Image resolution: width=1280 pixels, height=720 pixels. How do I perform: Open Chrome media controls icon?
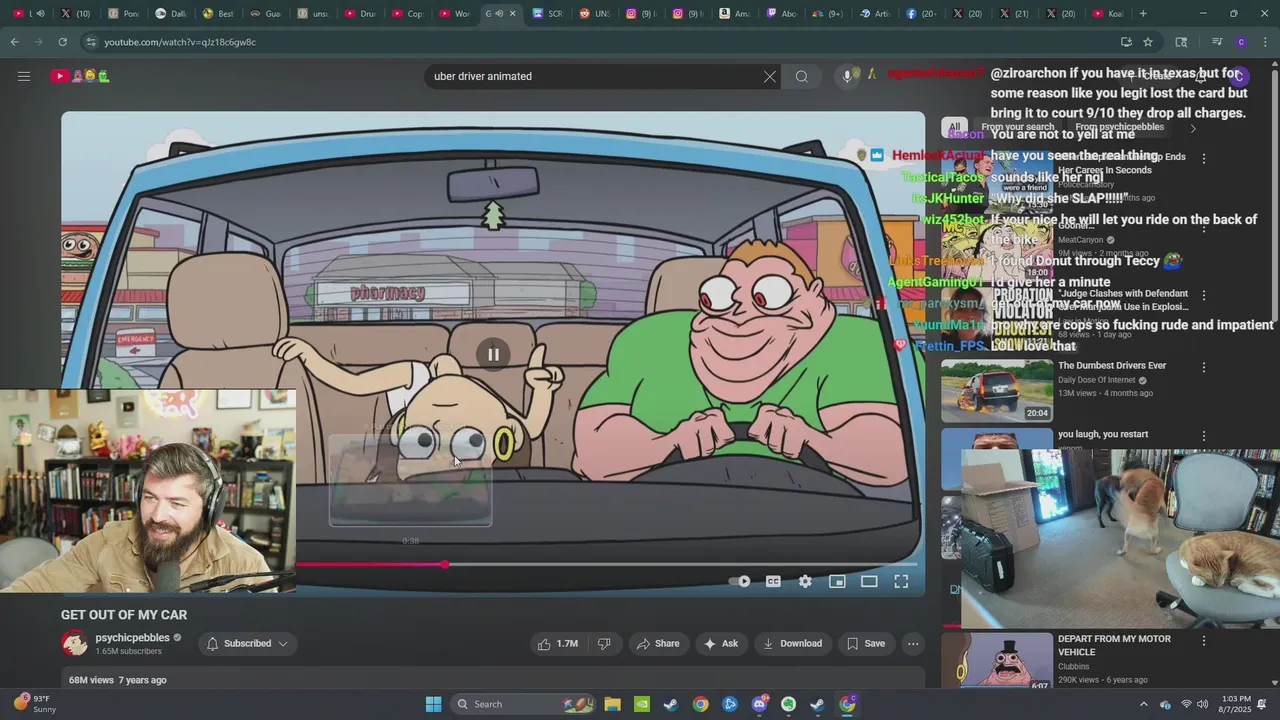point(1217,42)
